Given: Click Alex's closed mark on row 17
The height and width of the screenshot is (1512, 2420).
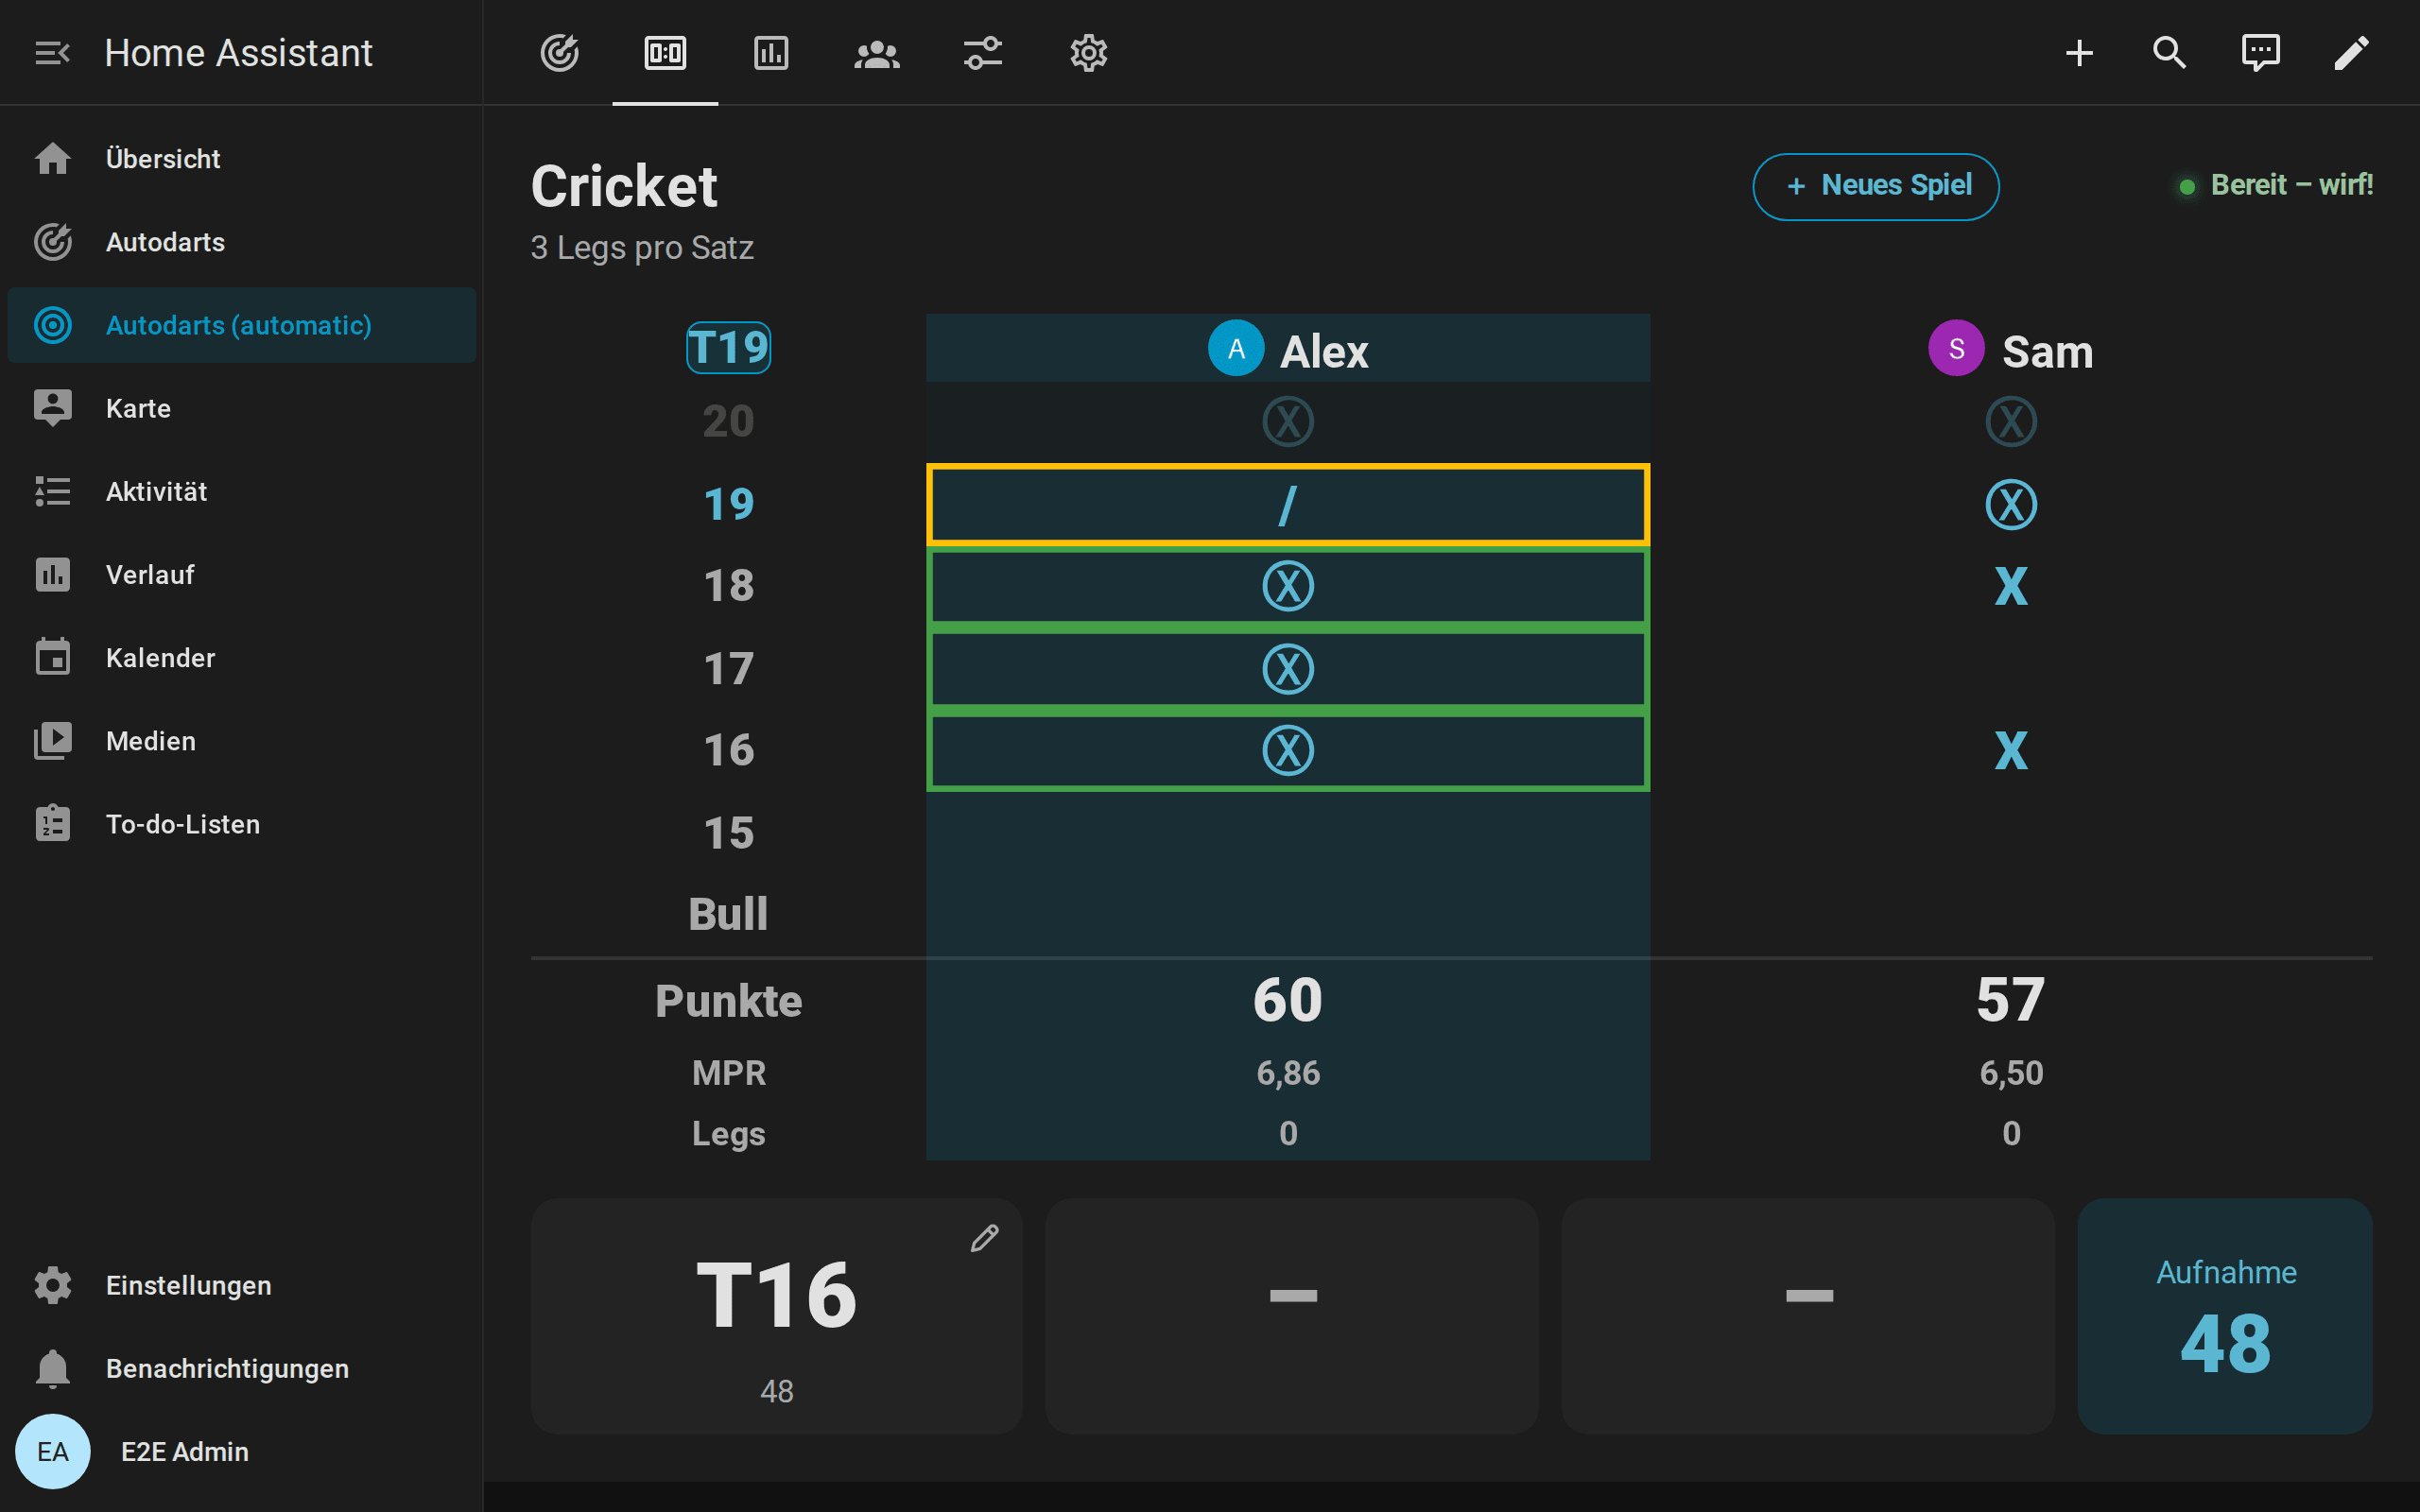Looking at the screenshot, I should point(1288,668).
